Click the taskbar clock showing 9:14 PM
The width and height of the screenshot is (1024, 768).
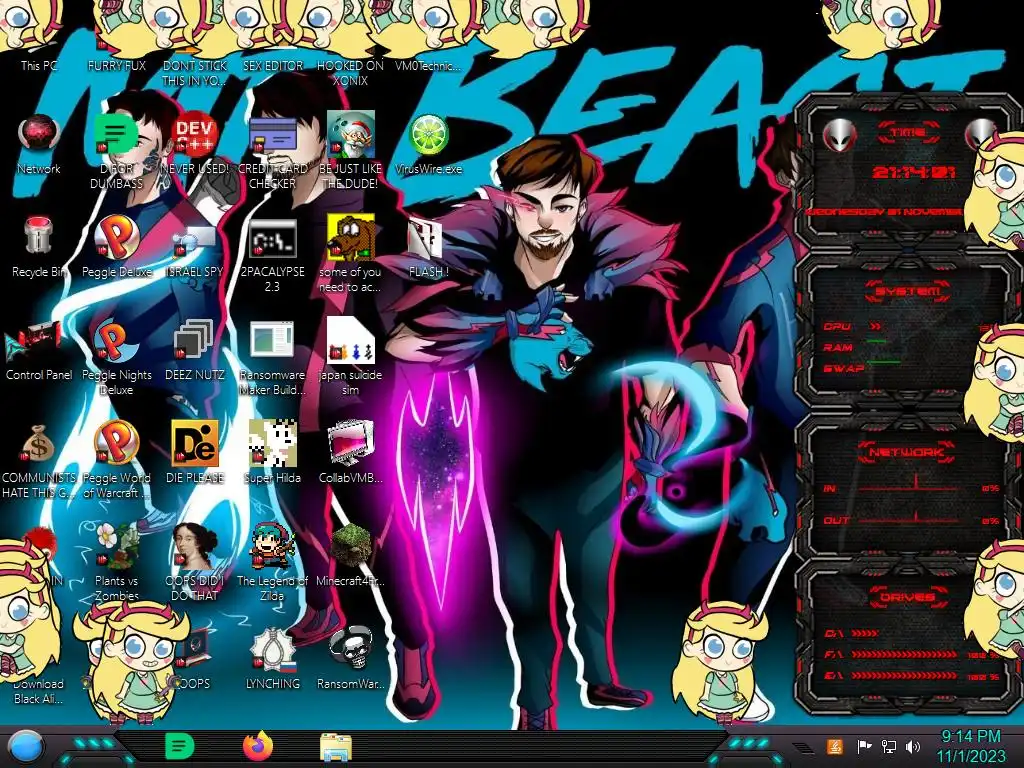pyautogui.click(x=970, y=746)
